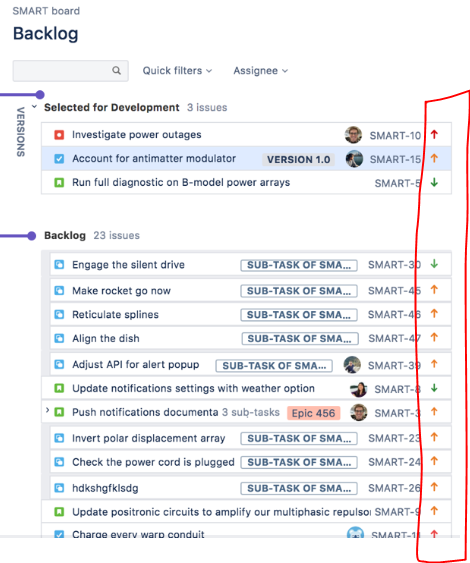Click the sub-task parent label of Adjust API for alert popup

[x=274, y=366]
